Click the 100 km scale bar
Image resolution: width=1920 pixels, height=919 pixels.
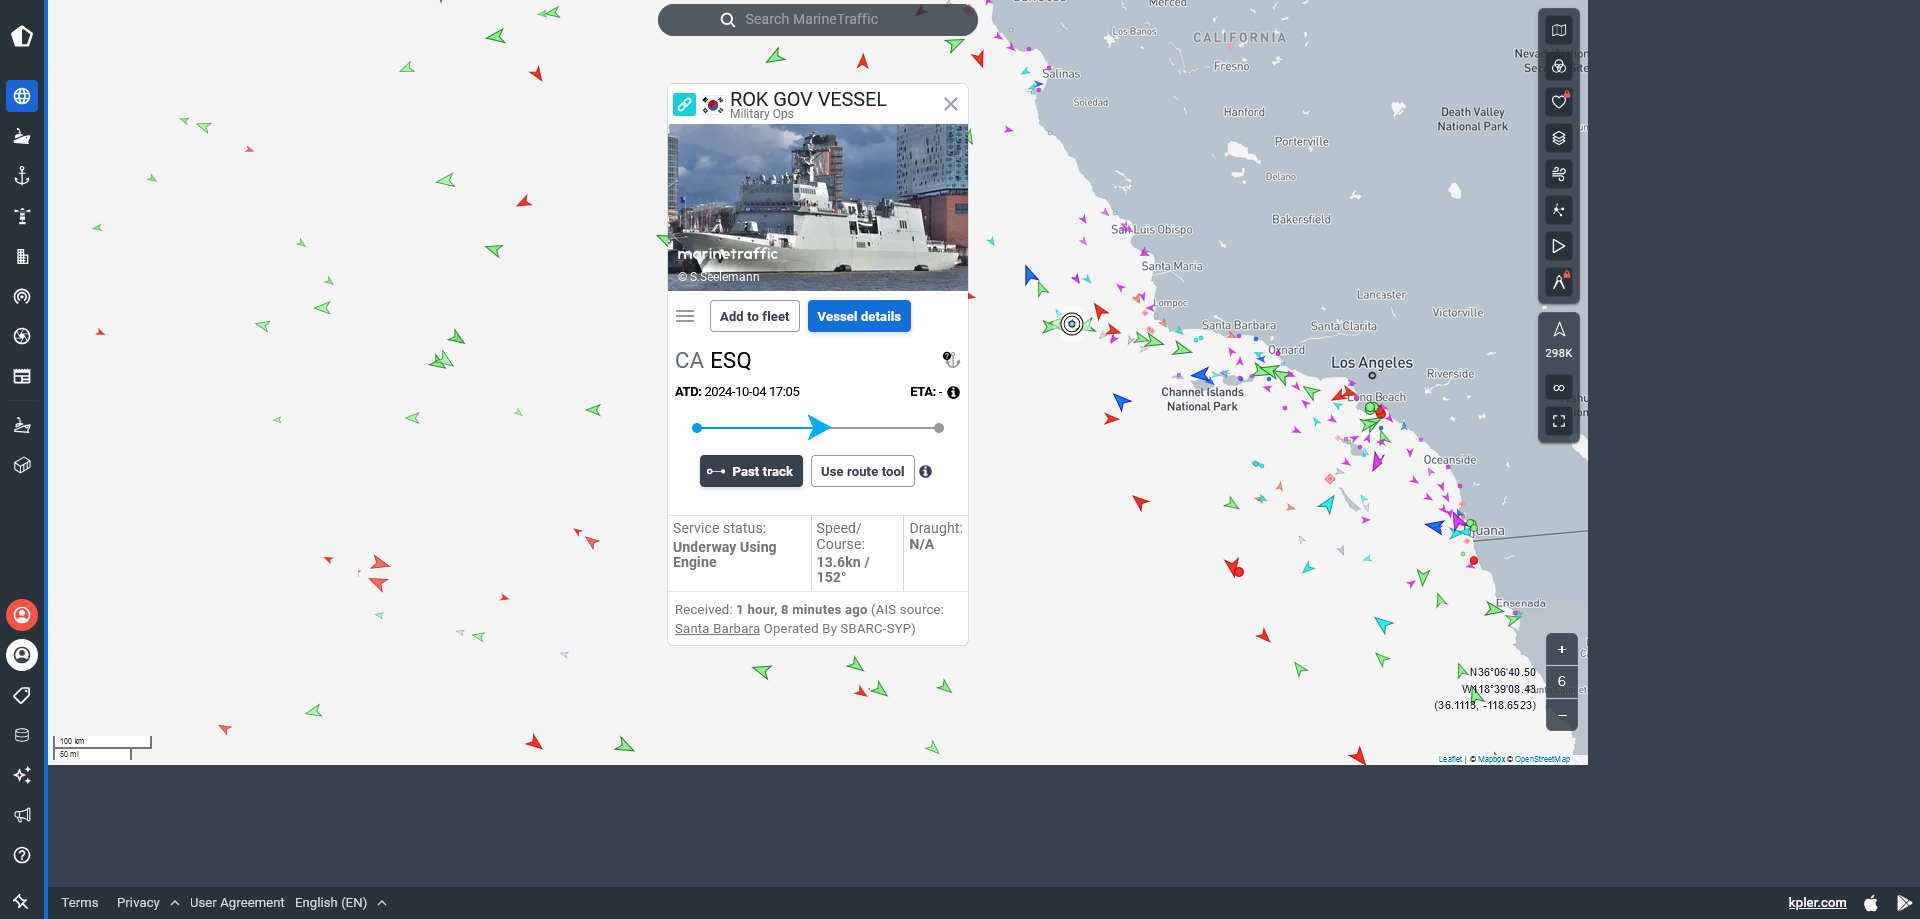tap(102, 743)
